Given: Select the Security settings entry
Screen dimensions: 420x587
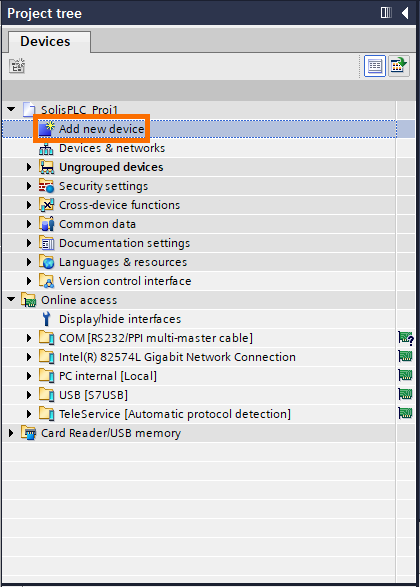Looking at the screenshot, I should [x=103, y=186].
